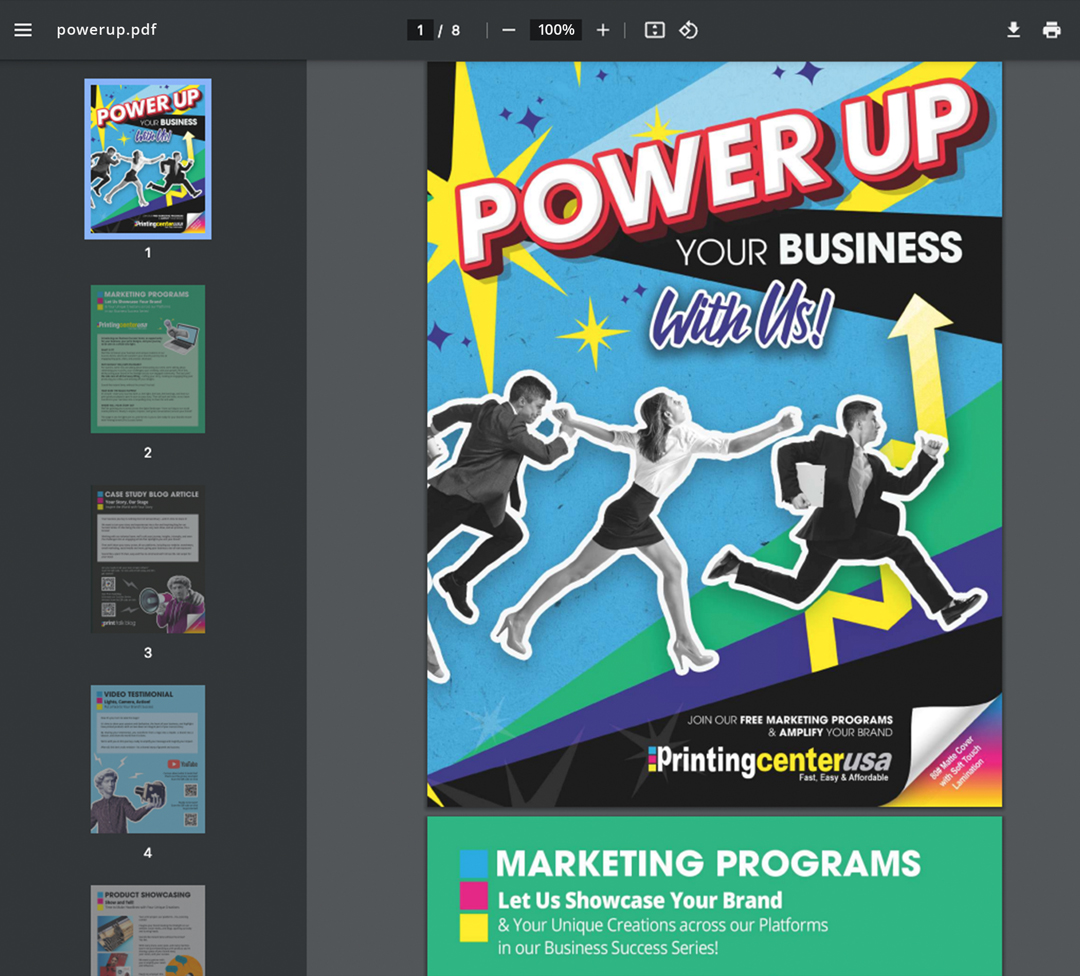Viewport: 1080px width, 976px height.
Task: Click the With Us! script text
Action: [741, 314]
